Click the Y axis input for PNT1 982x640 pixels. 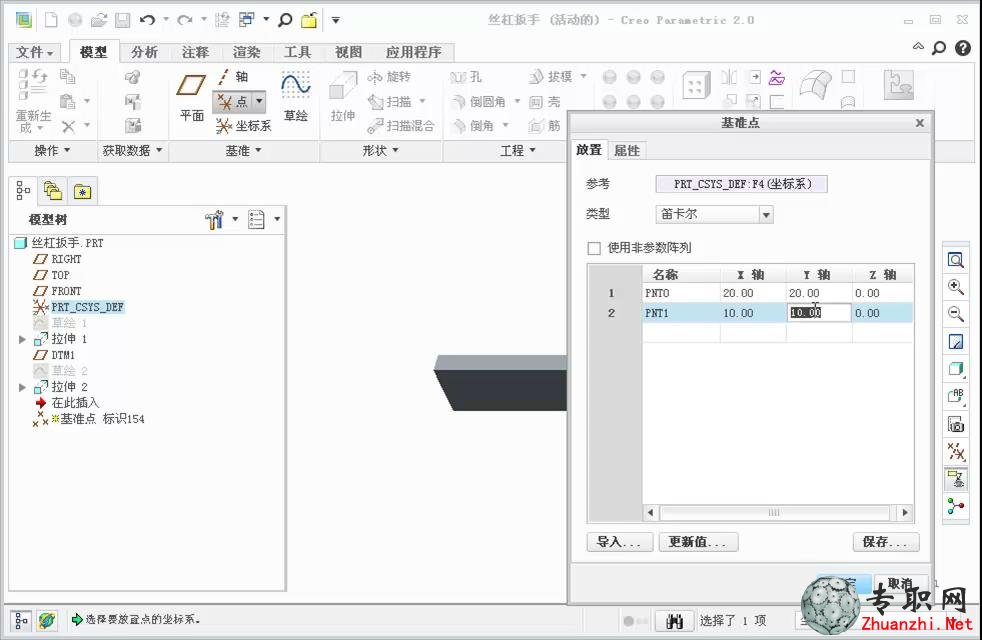[819, 312]
